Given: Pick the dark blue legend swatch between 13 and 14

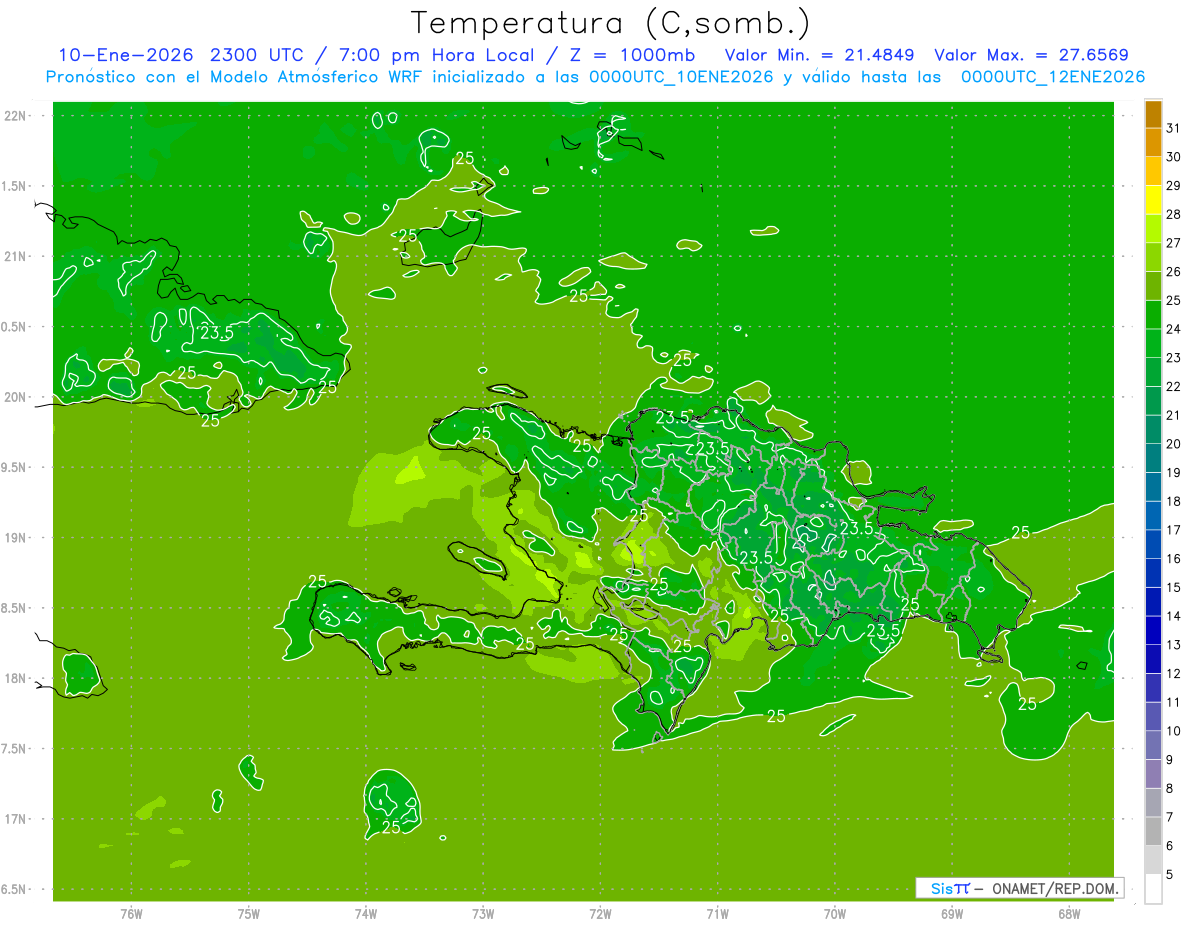Looking at the screenshot, I should click(1153, 630).
